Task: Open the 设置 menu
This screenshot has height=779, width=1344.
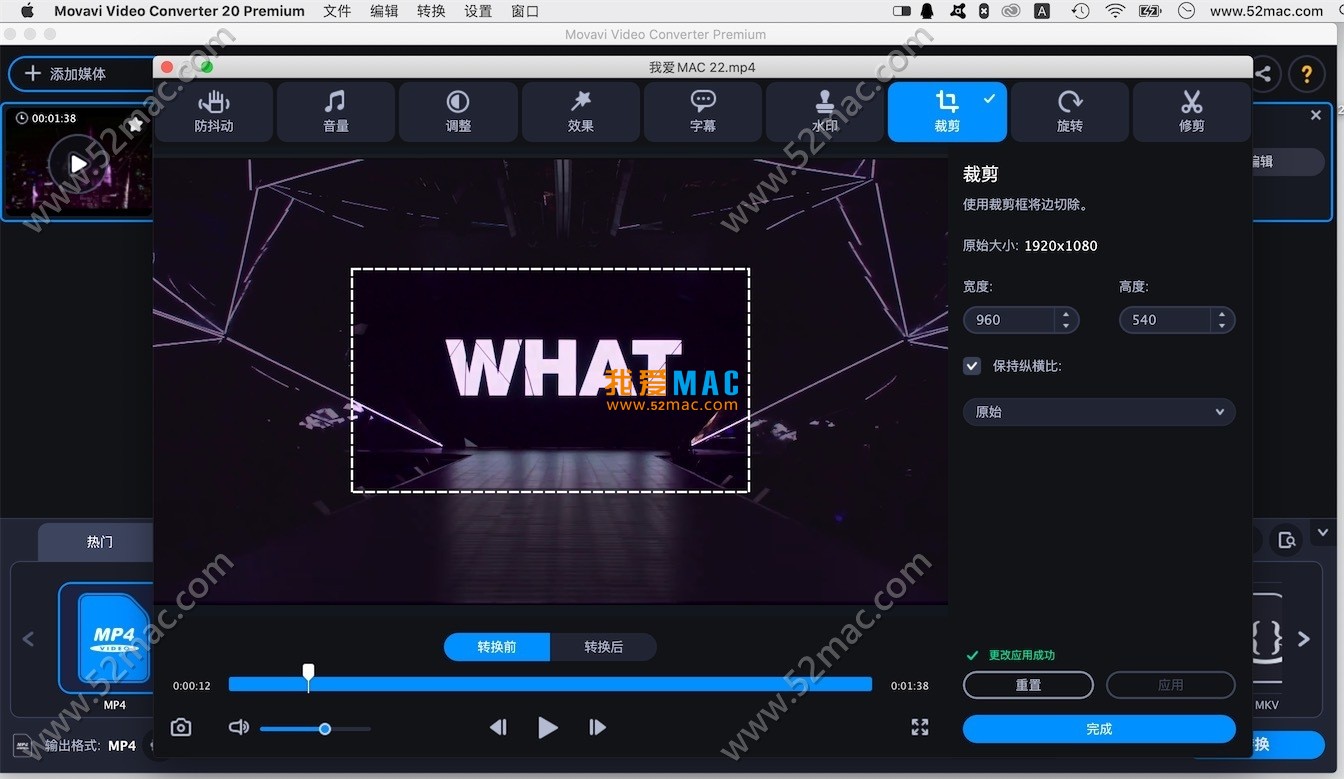Action: [478, 11]
